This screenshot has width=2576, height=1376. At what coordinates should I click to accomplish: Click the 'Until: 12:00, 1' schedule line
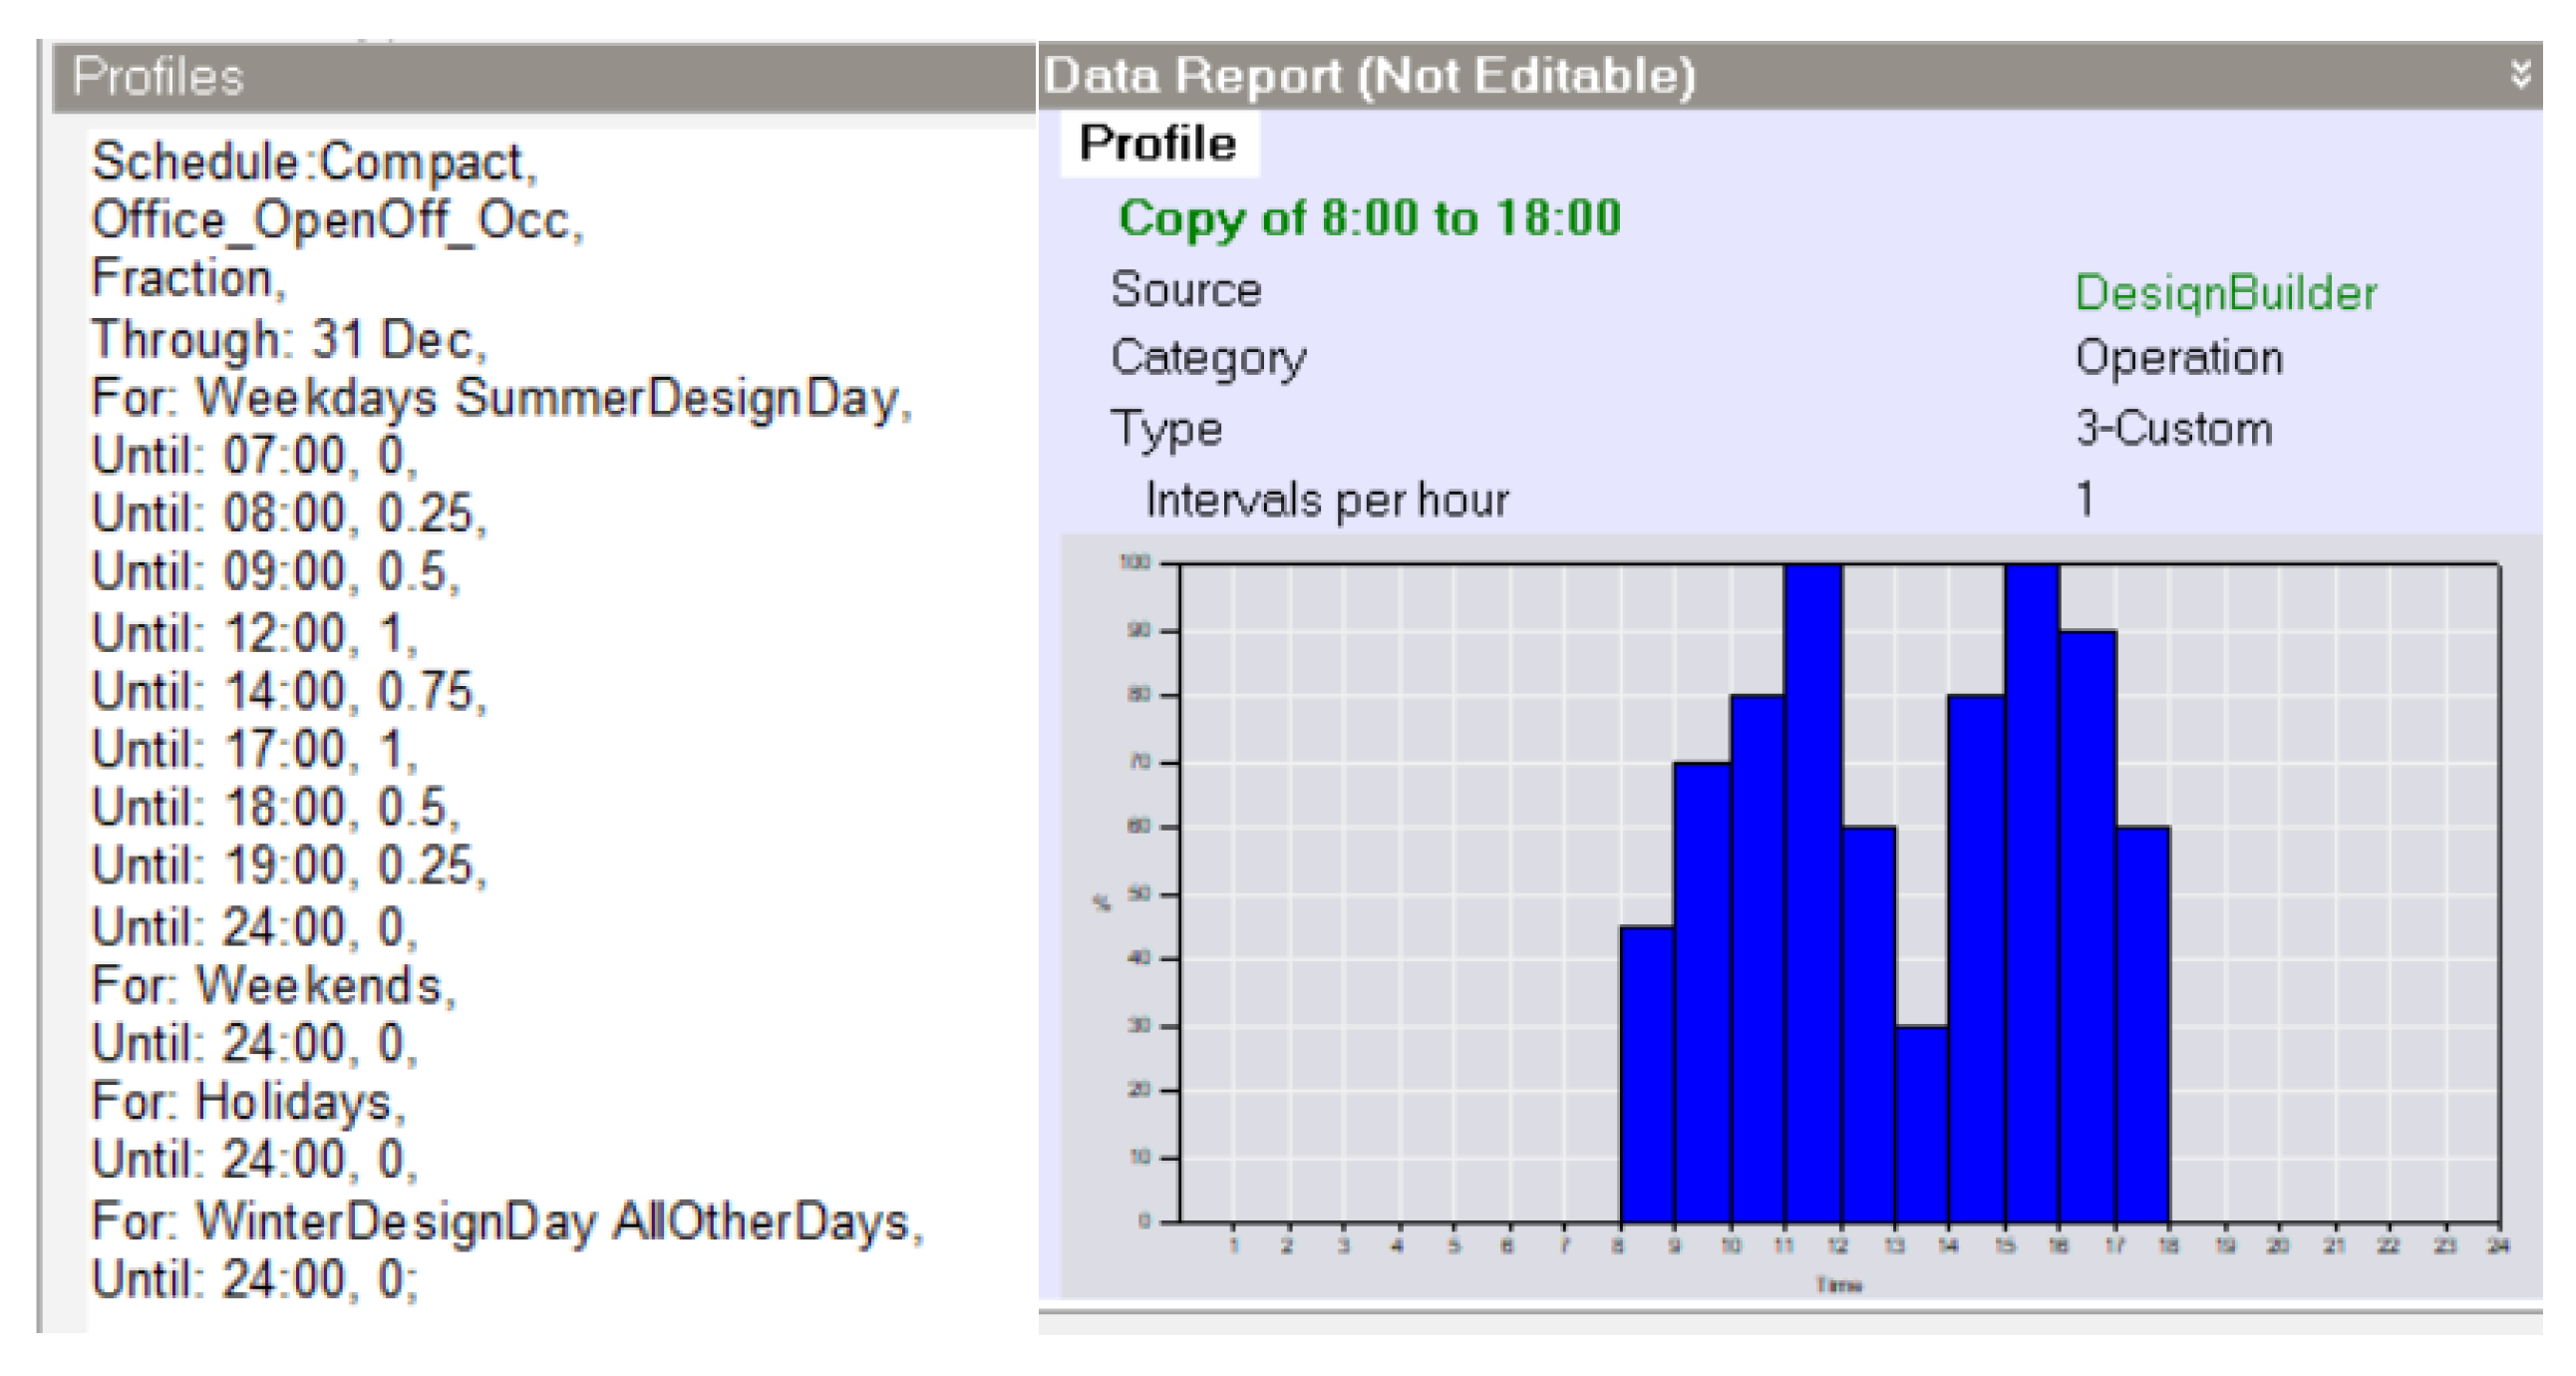click(254, 633)
